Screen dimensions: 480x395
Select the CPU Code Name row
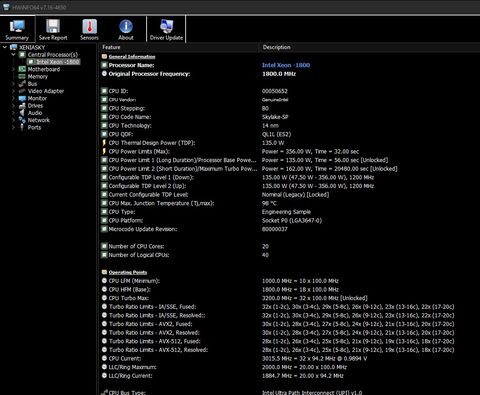pos(289,117)
